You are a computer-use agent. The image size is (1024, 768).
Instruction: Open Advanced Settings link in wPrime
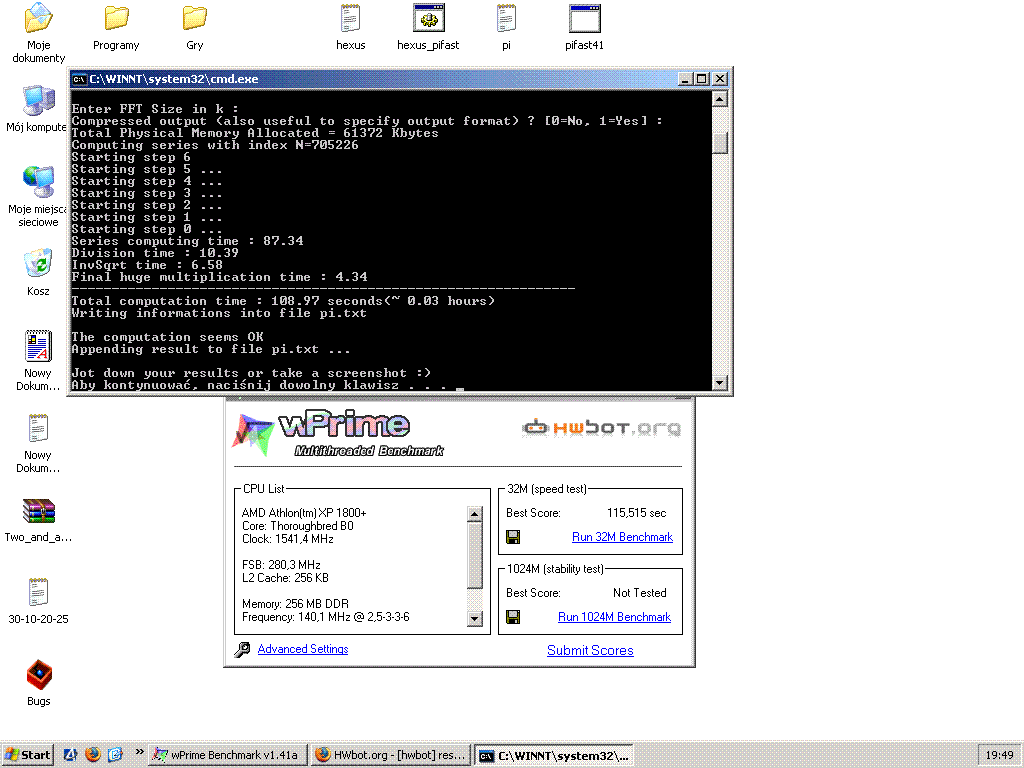point(303,648)
